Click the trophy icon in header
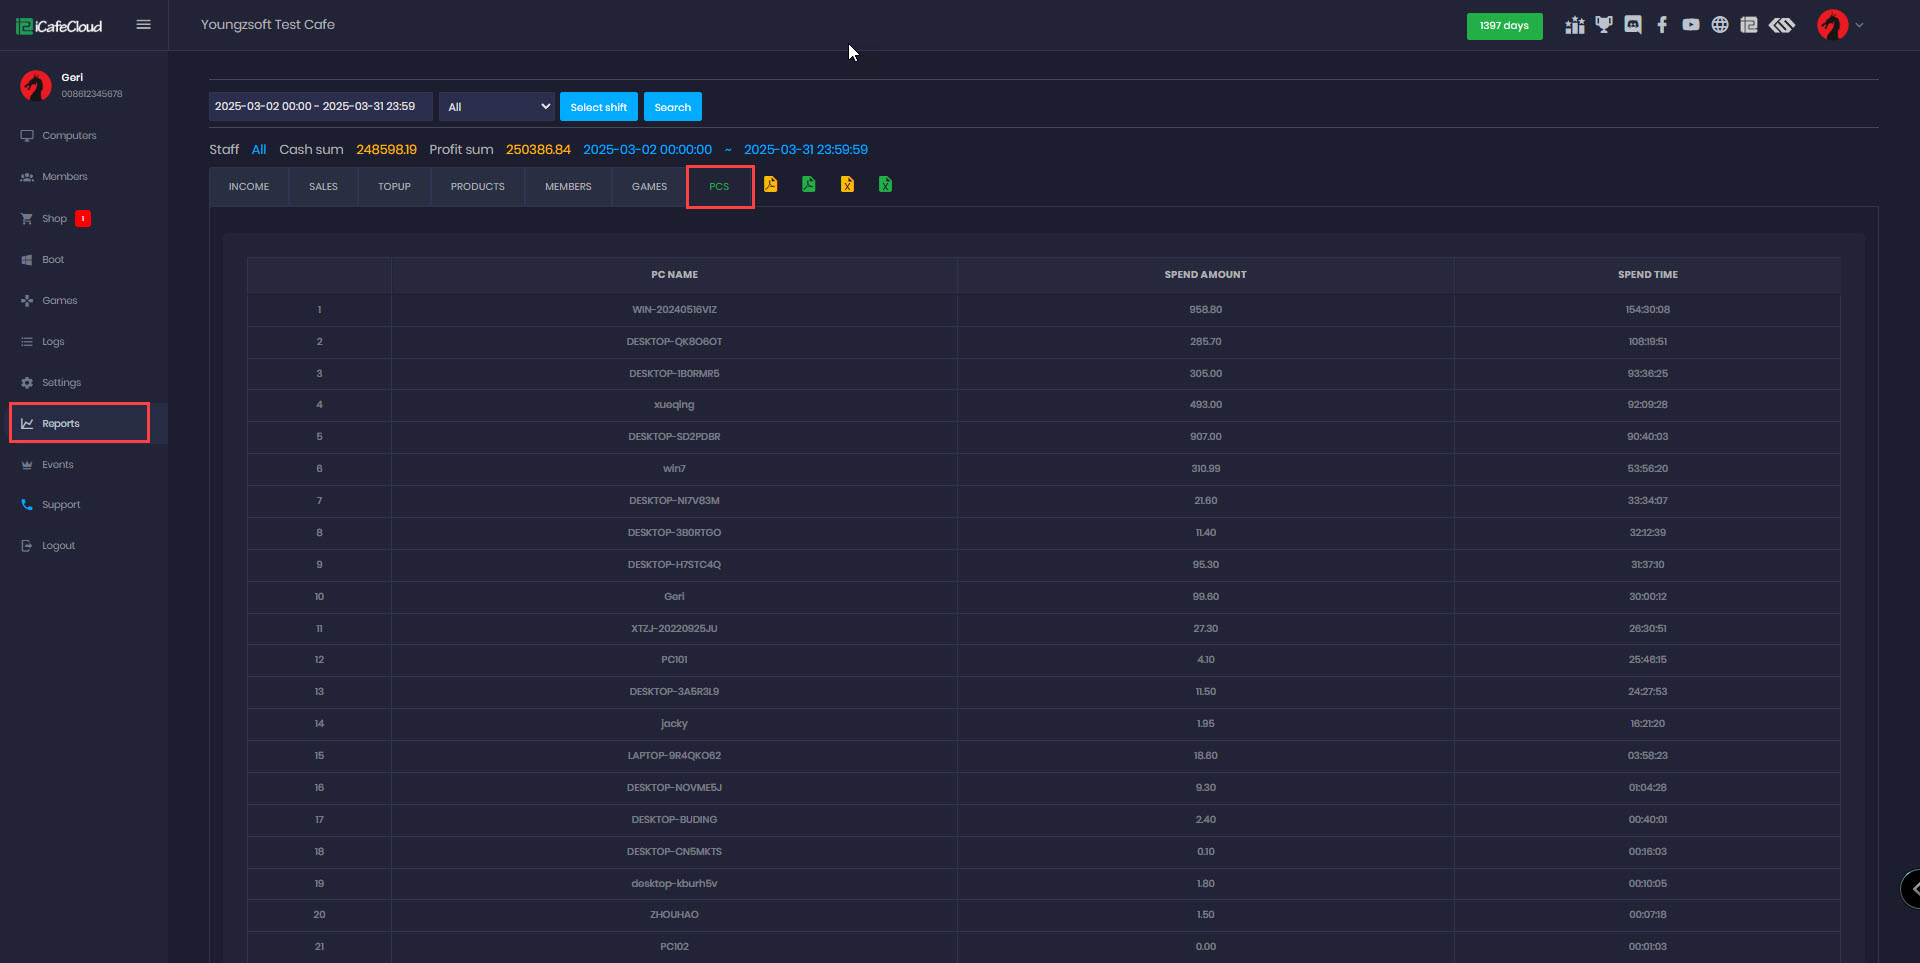 pyautogui.click(x=1604, y=25)
